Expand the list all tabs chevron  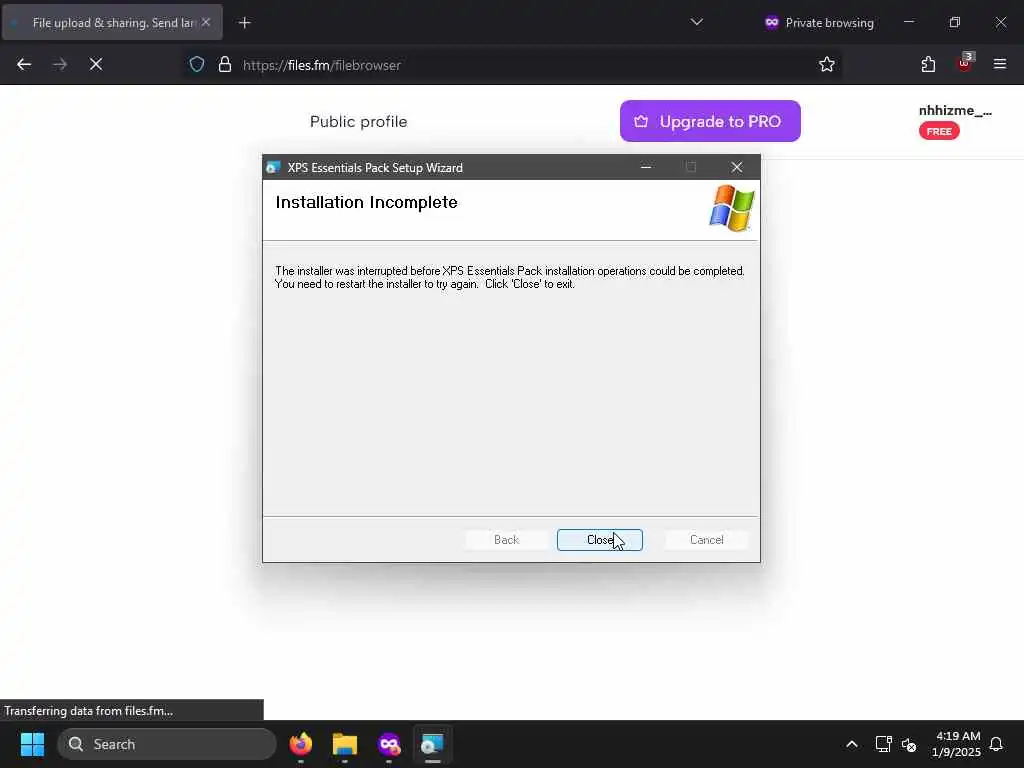pos(697,22)
